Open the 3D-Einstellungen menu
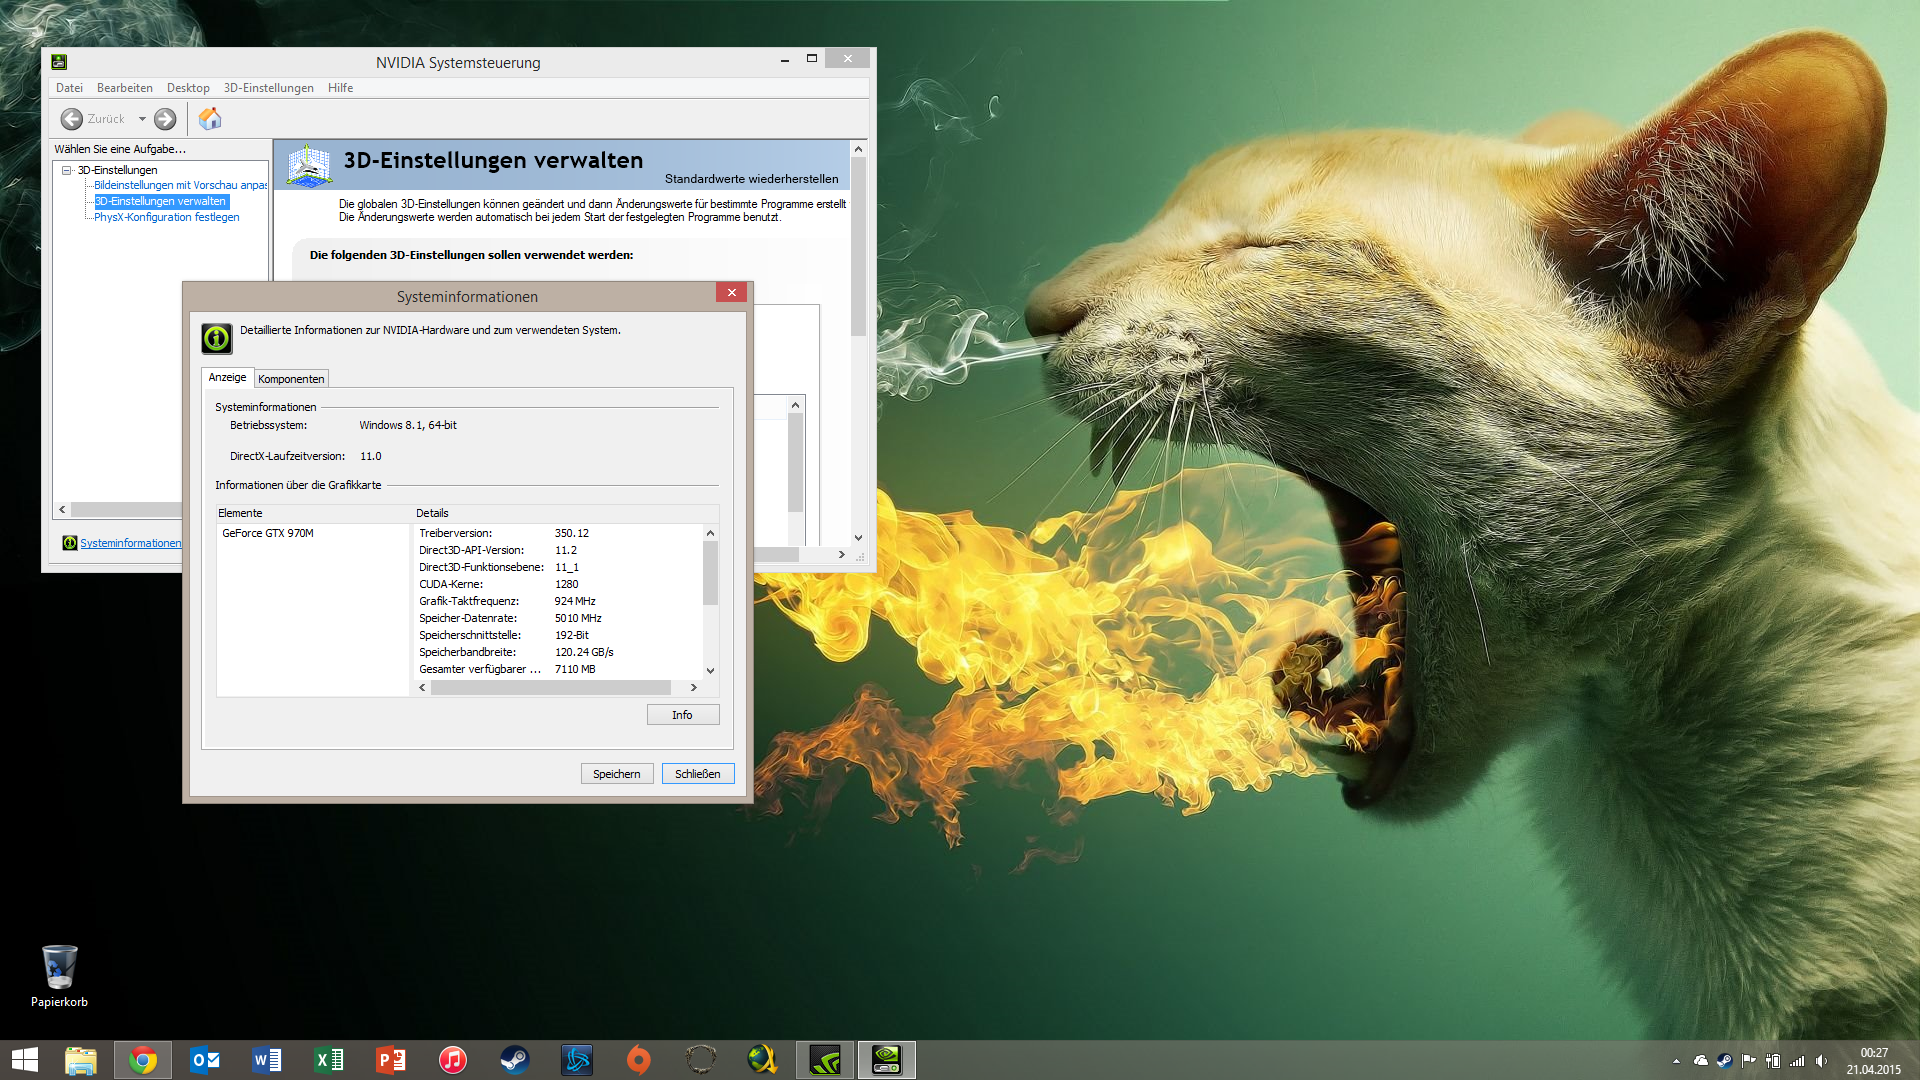Image resolution: width=1920 pixels, height=1080 pixels. point(268,88)
